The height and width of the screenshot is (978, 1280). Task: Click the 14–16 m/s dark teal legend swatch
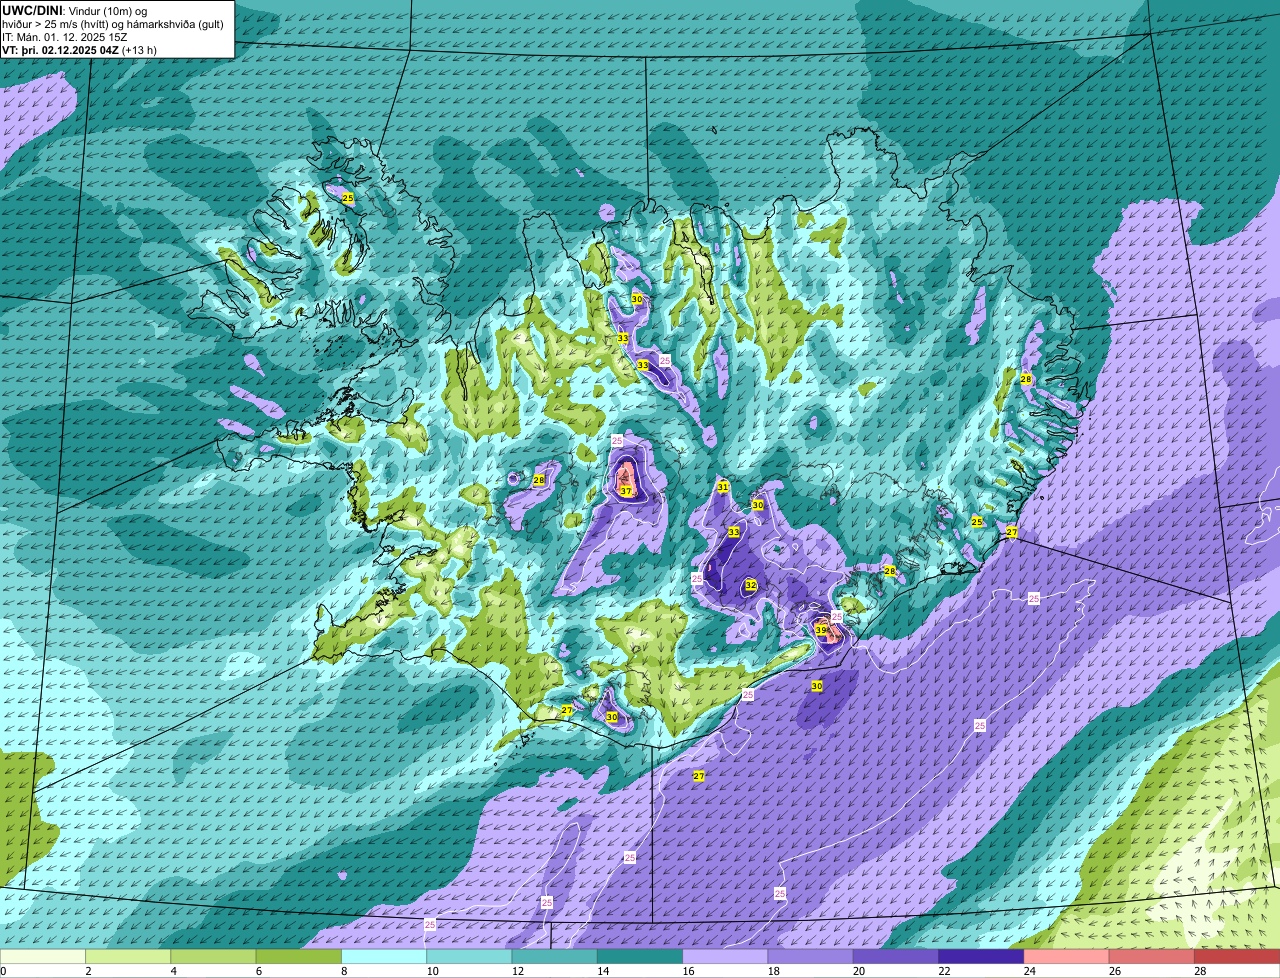(x=640, y=957)
